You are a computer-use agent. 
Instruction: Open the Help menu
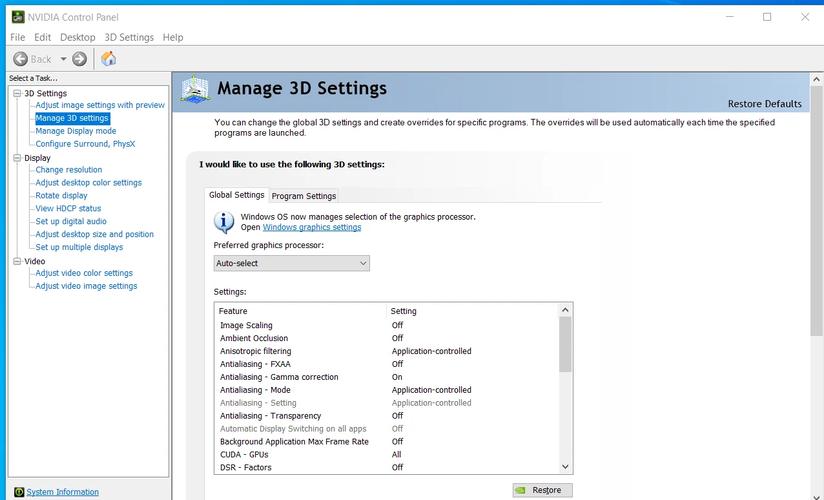pos(173,37)
